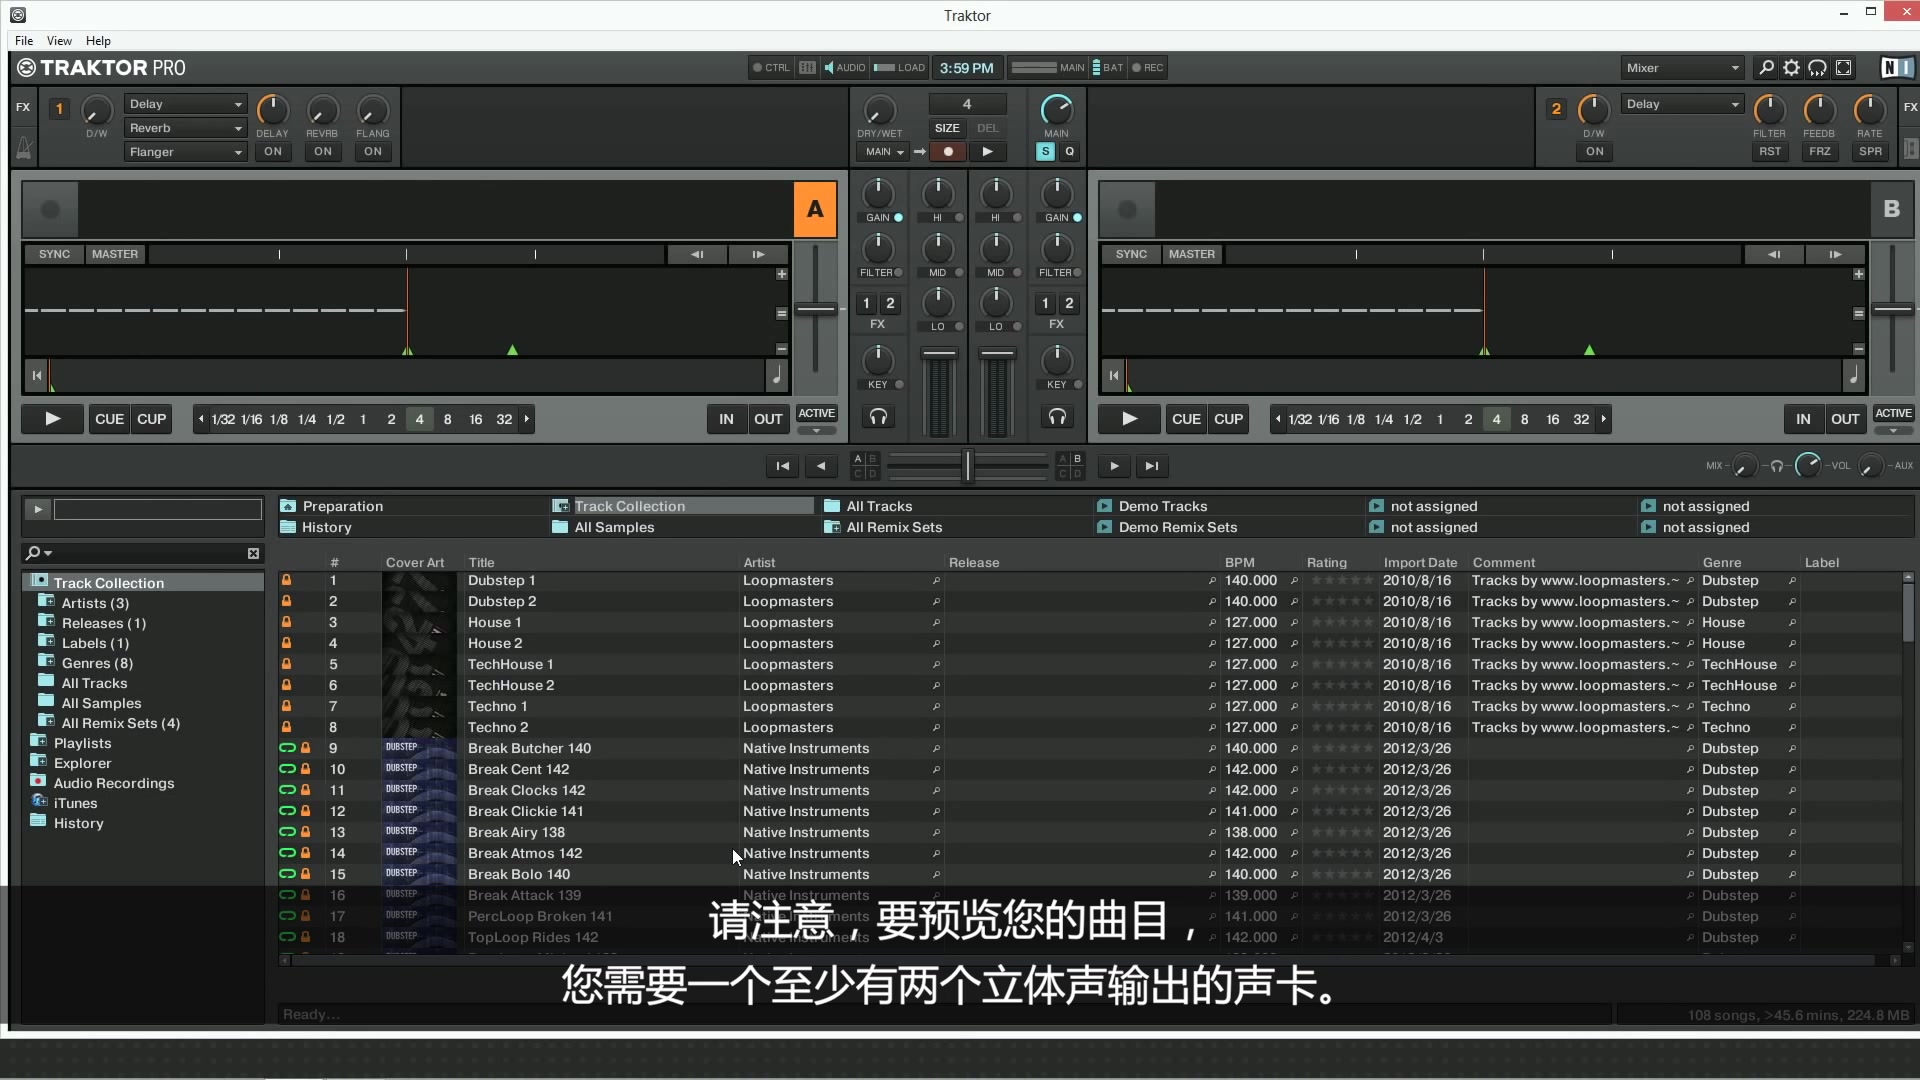Open the Help menu
This screenshot has width=1920, height=1080.
coord(98,41)
